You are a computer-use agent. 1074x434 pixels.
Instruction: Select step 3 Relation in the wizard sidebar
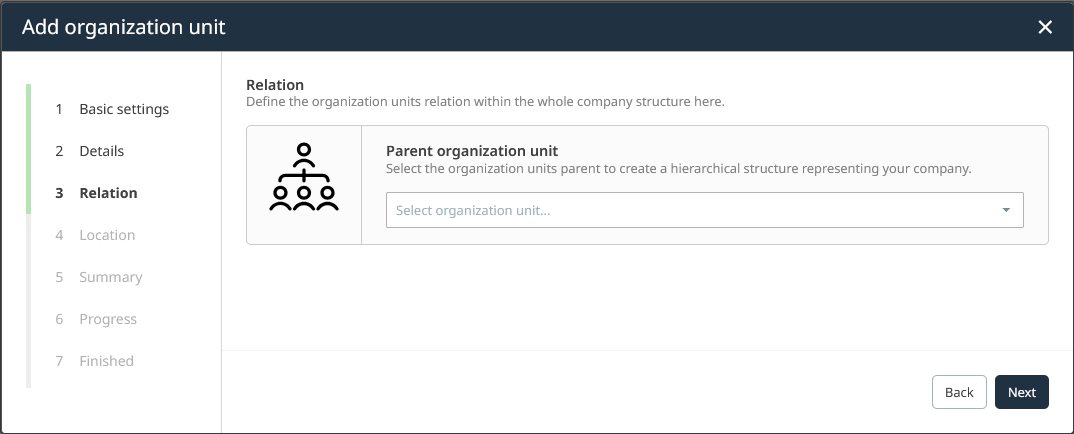(108, 193)
